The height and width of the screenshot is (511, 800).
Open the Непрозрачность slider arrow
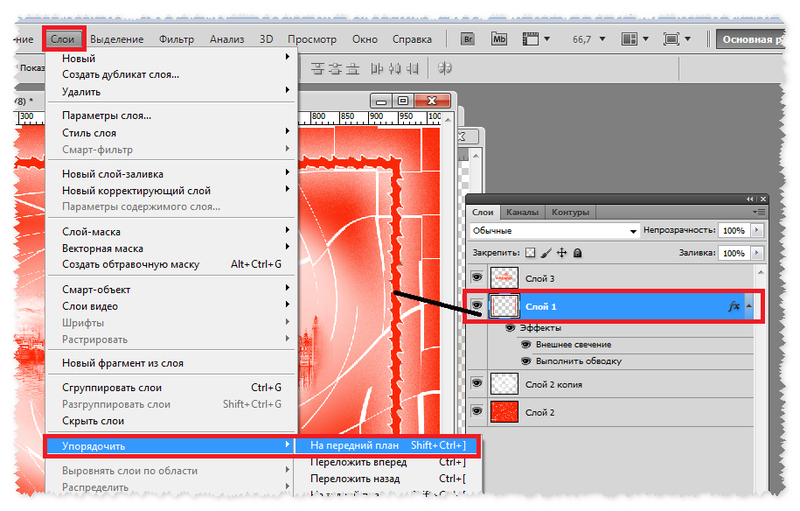click(757, 231)
